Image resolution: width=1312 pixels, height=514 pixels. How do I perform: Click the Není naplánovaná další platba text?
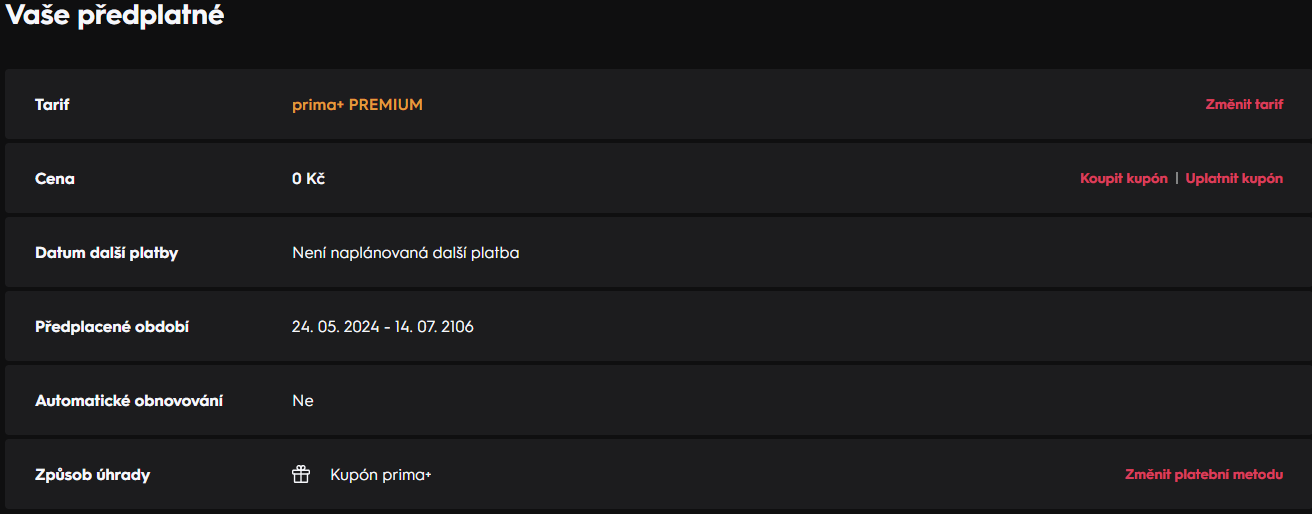point(405,253)
